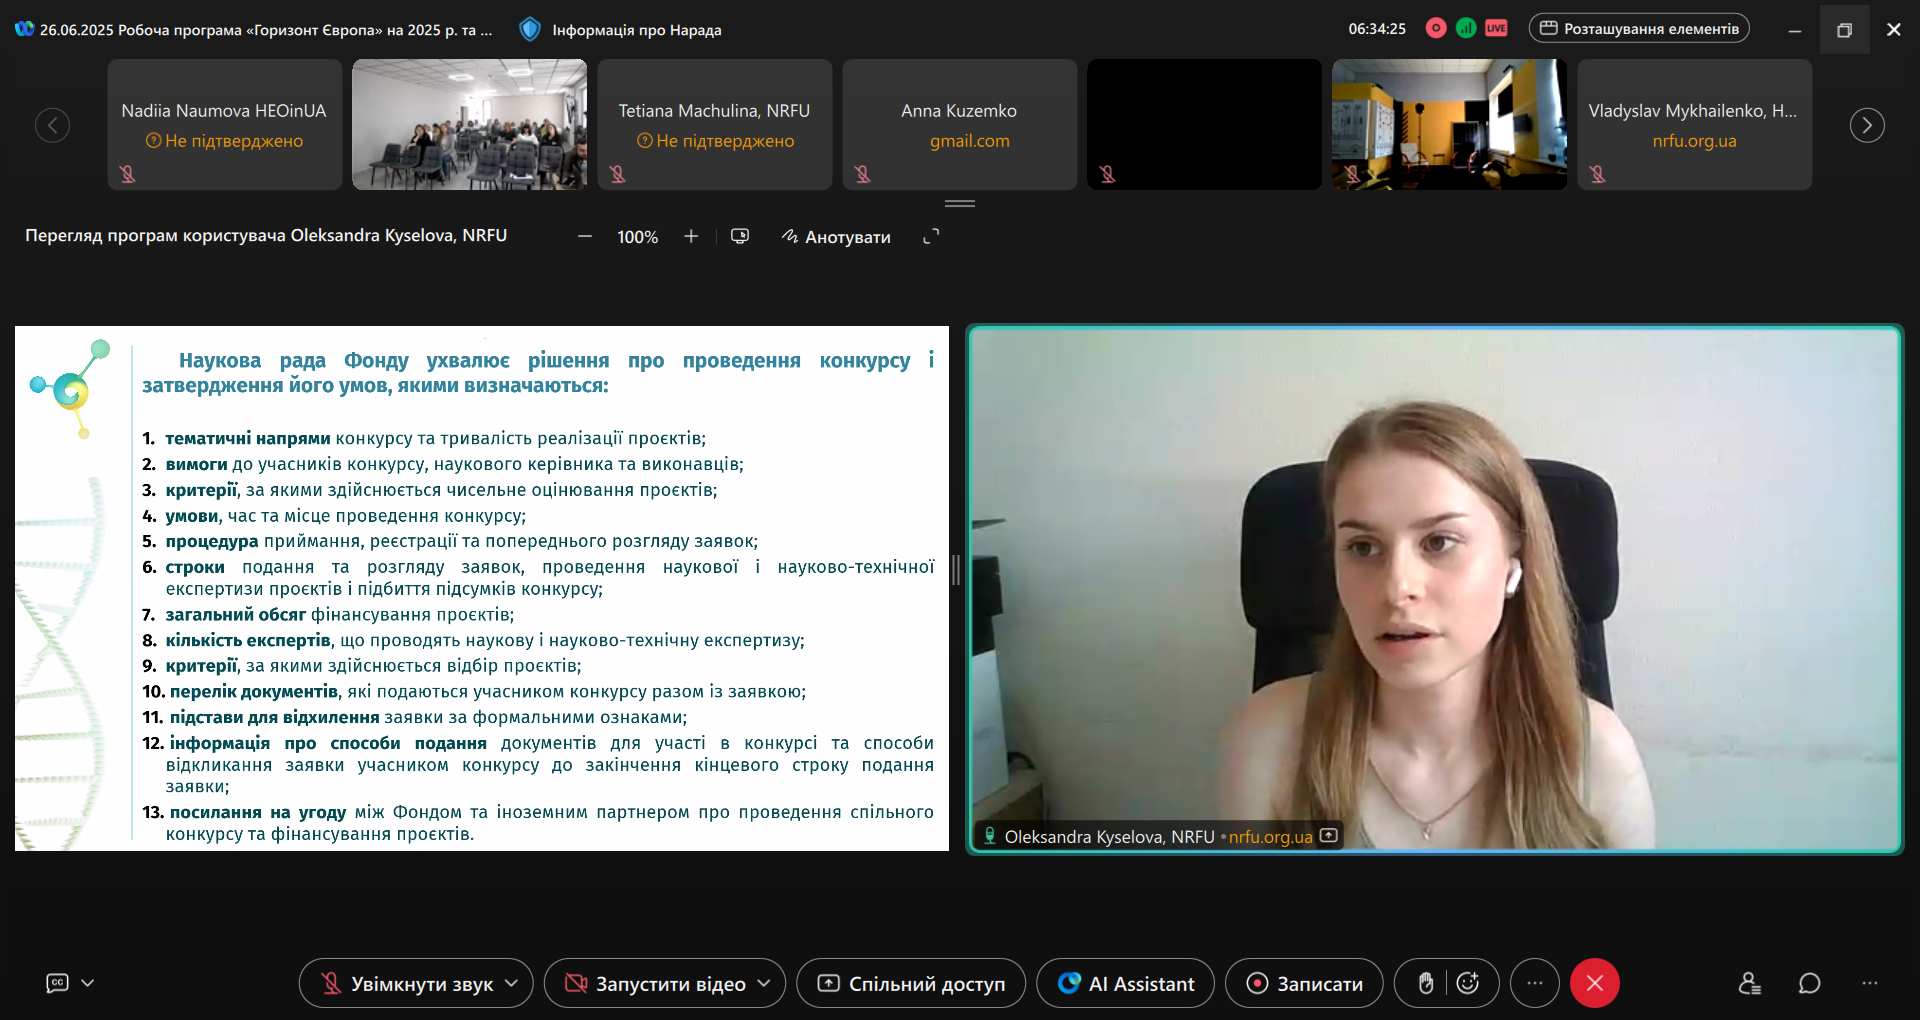
Task: Raise hand using the hand icon
Action: point(1426,984)
